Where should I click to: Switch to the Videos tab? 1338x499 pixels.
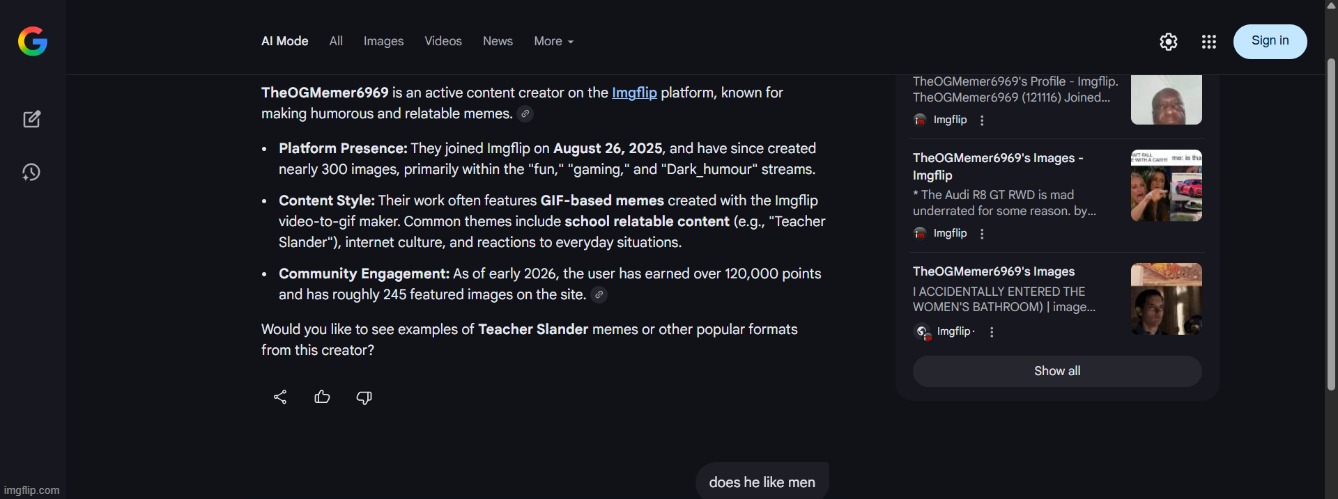[x=443, y=41]
